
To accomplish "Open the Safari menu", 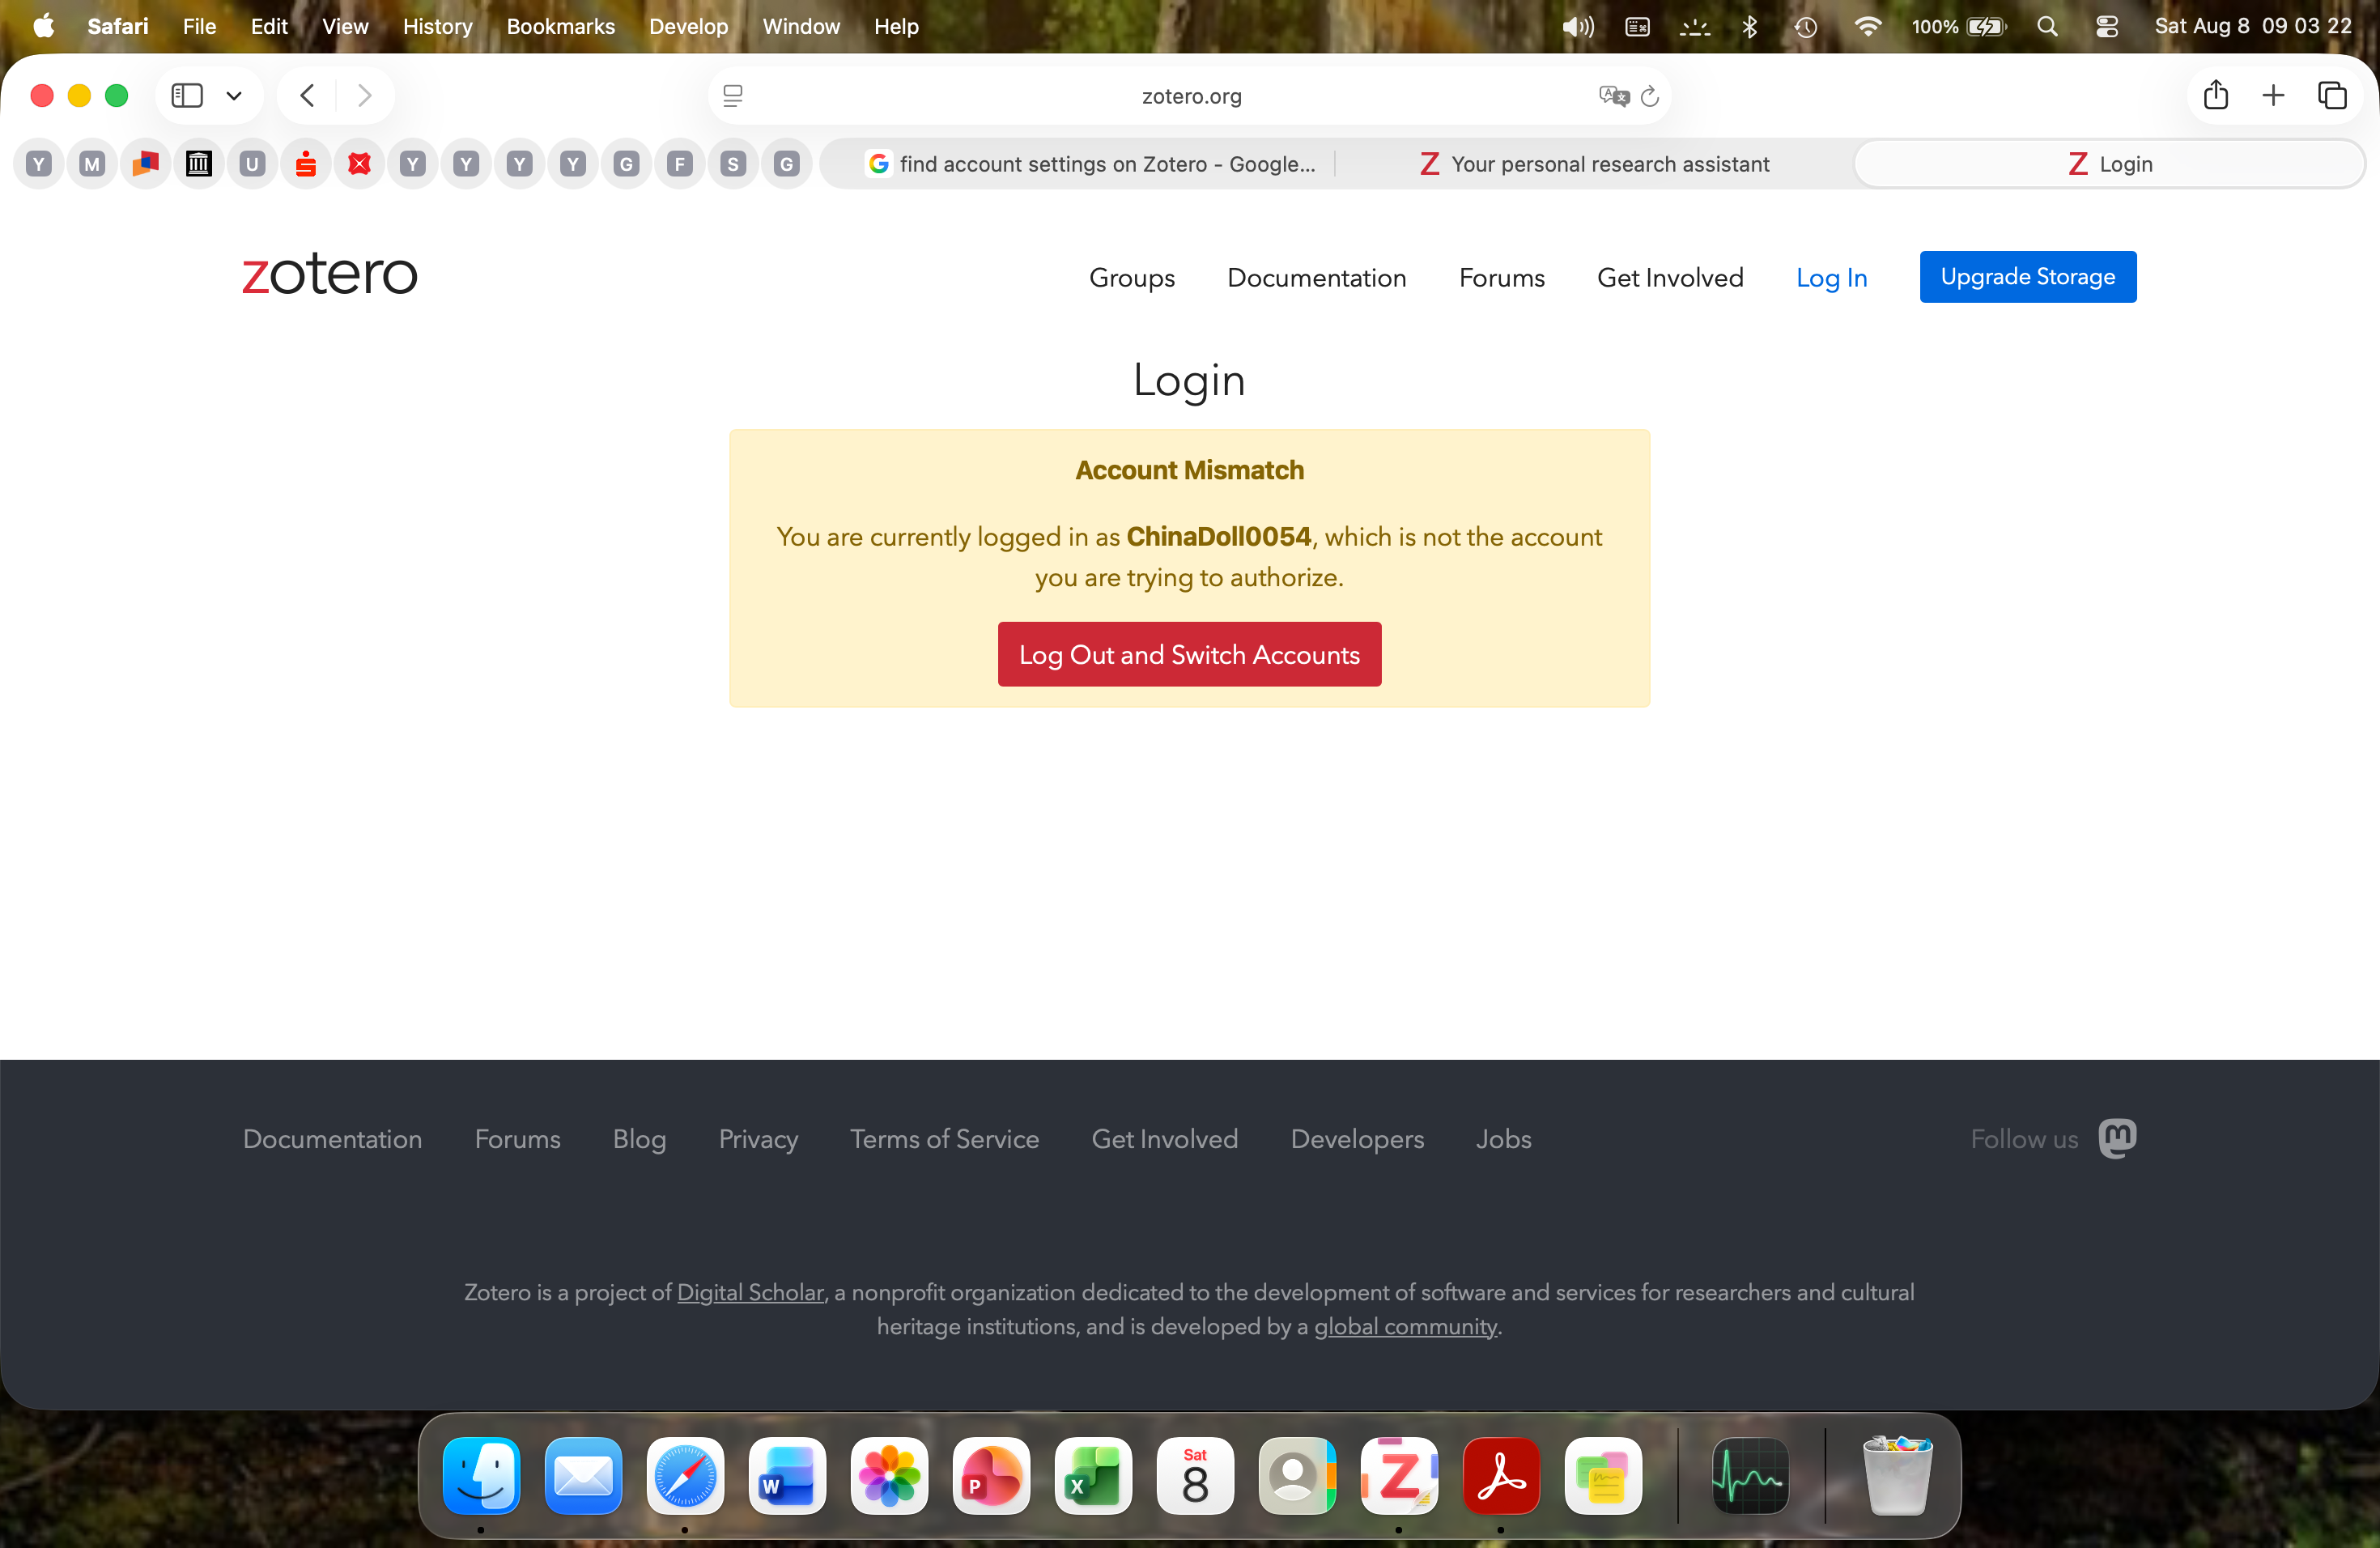I will (118, 26).
